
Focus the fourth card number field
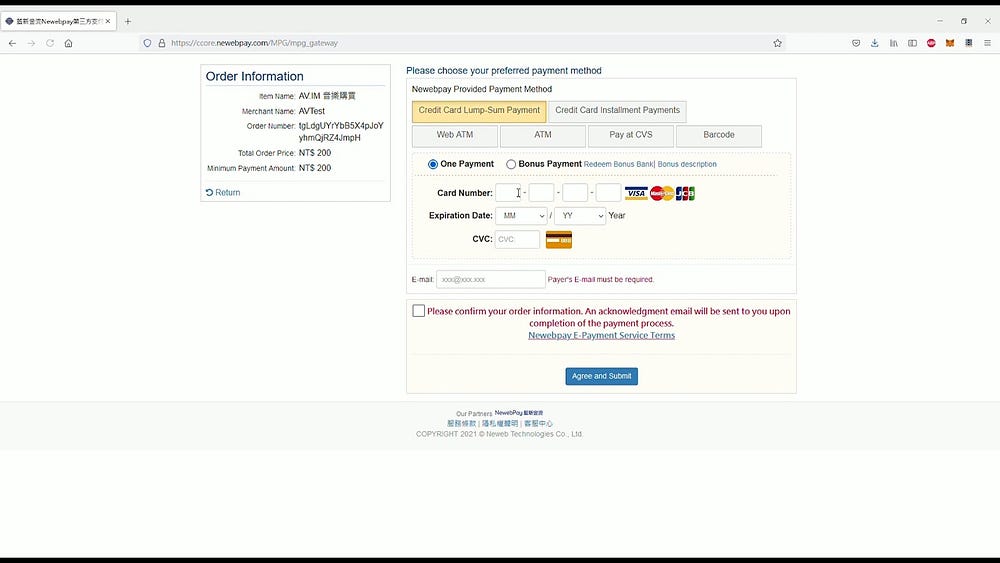point(608,193)
